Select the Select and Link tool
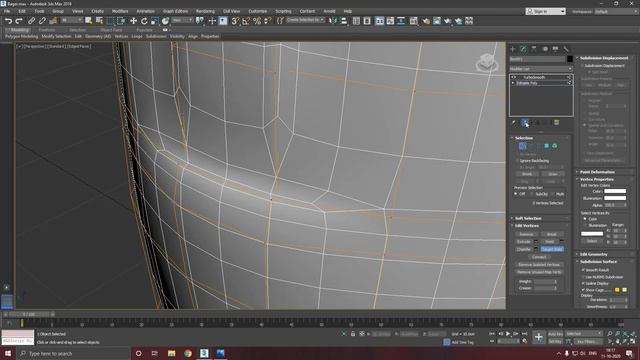 [31, 21]
